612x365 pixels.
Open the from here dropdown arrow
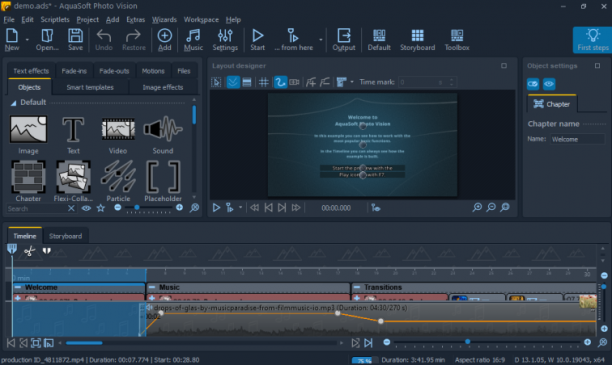pos(320,40)
